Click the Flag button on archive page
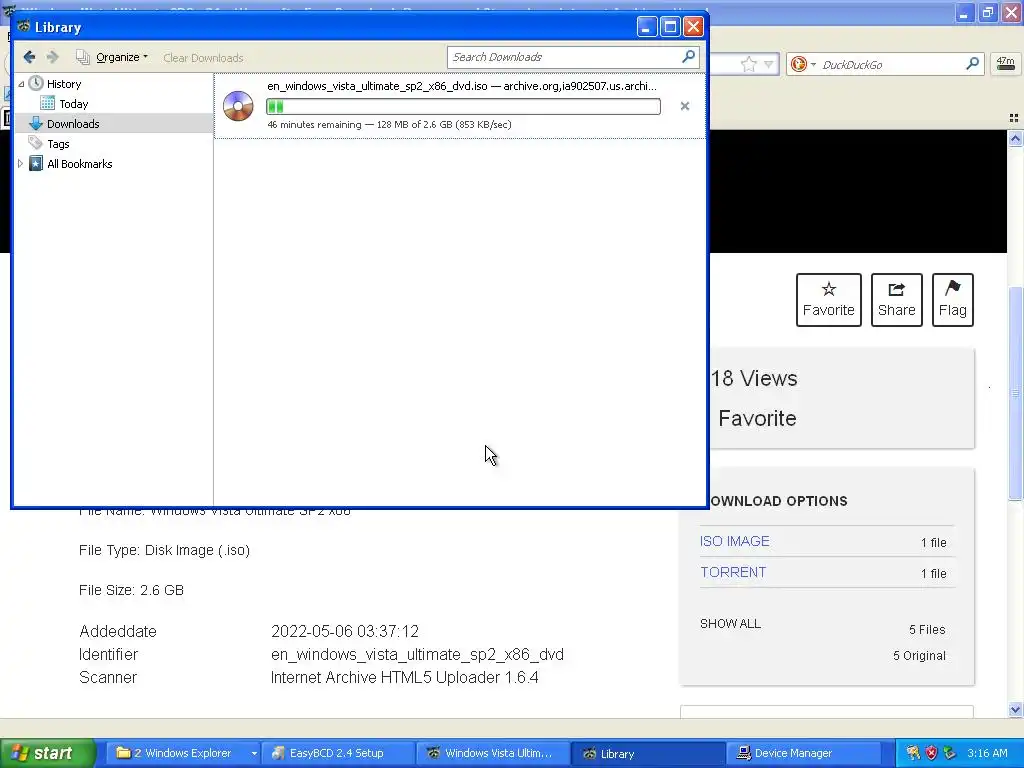This screenshot has width=1024, height=768. click(952, 300)
